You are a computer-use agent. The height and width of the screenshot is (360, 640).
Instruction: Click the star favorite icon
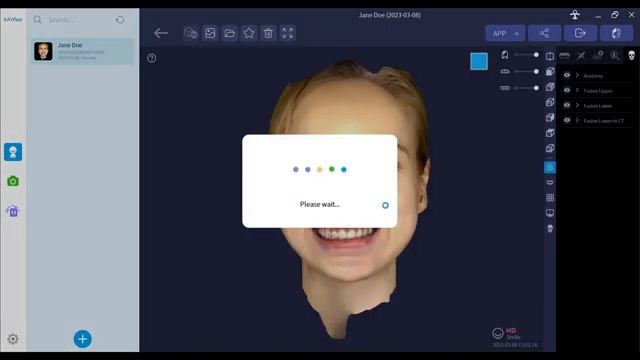coord(249,33)
